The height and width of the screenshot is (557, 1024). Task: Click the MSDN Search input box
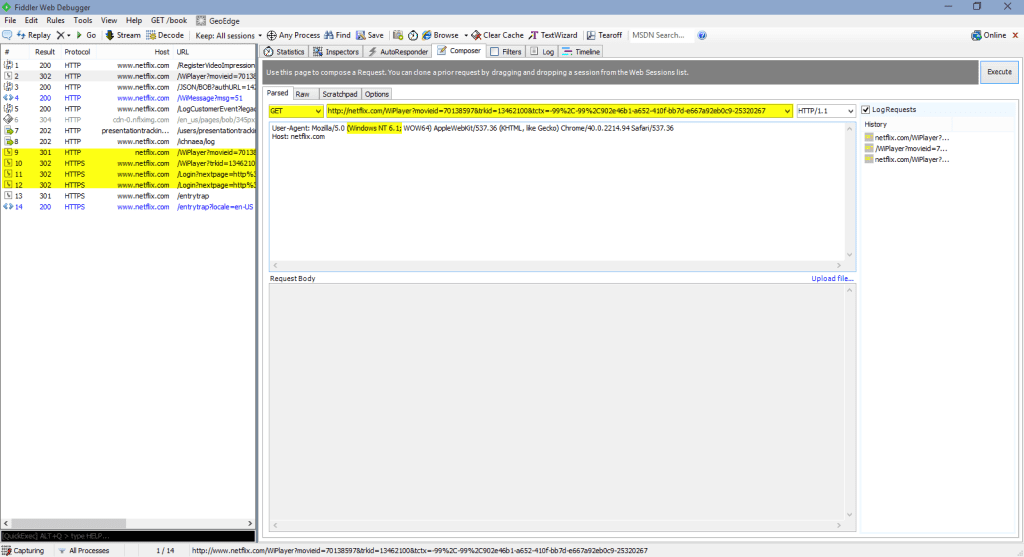[661, 35]
